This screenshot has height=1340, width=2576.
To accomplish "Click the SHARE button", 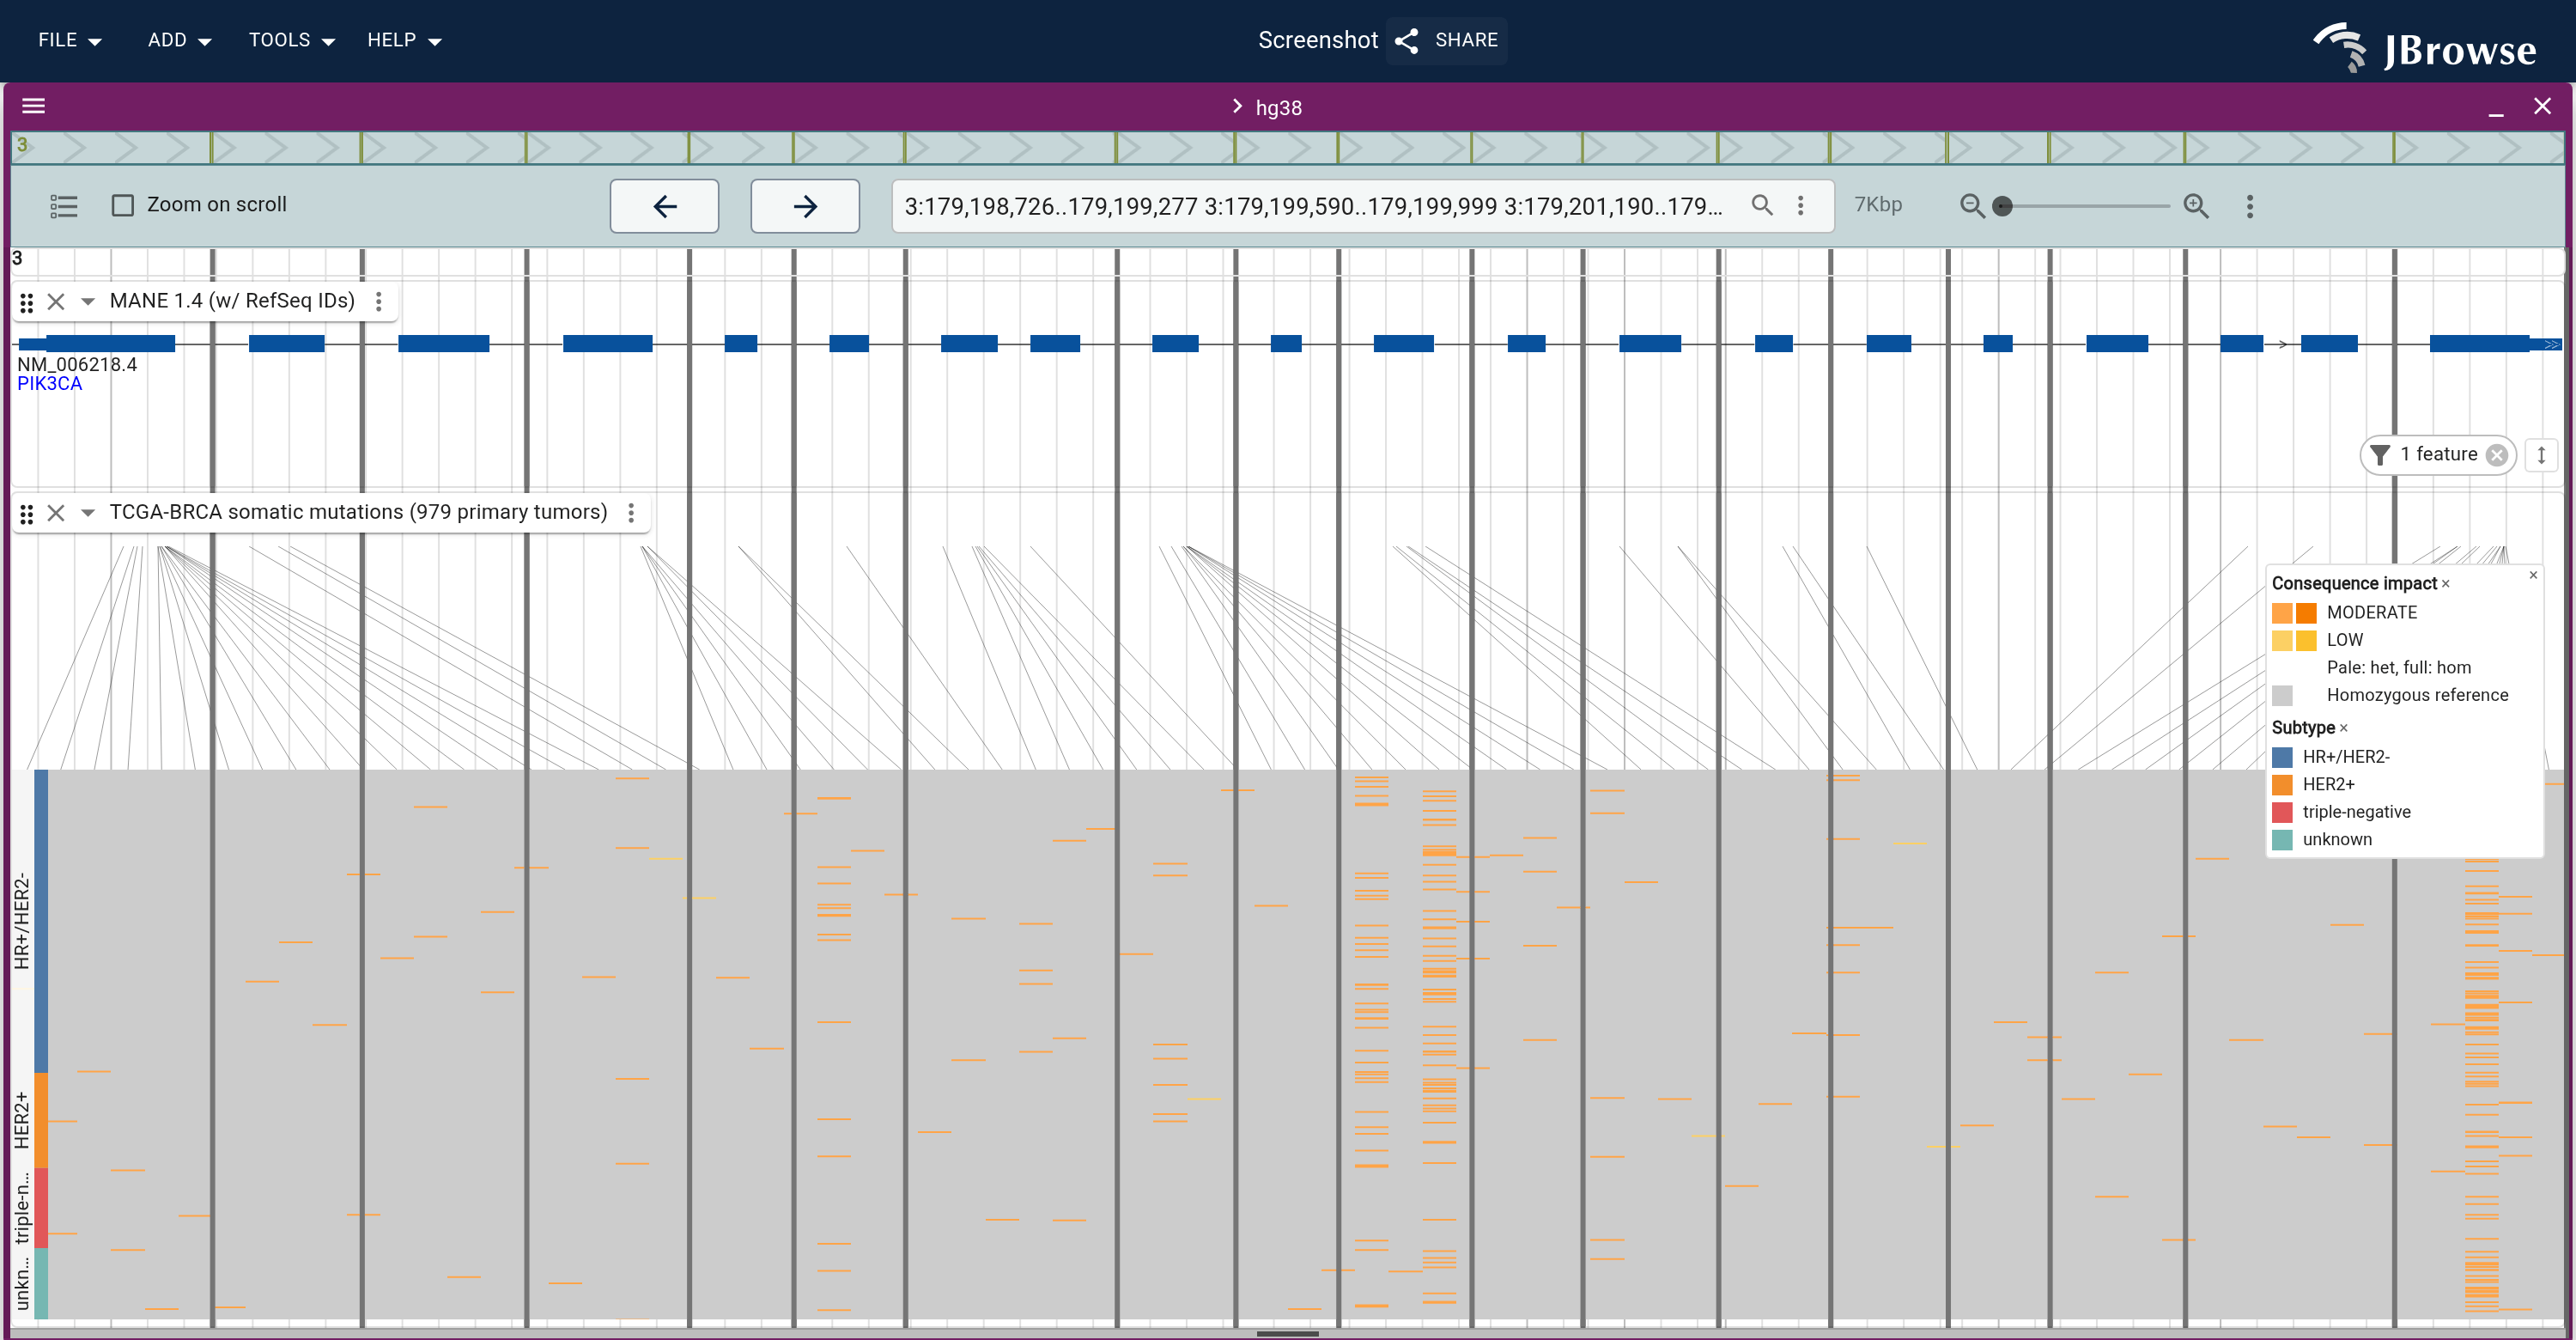I will [1446, 40].
